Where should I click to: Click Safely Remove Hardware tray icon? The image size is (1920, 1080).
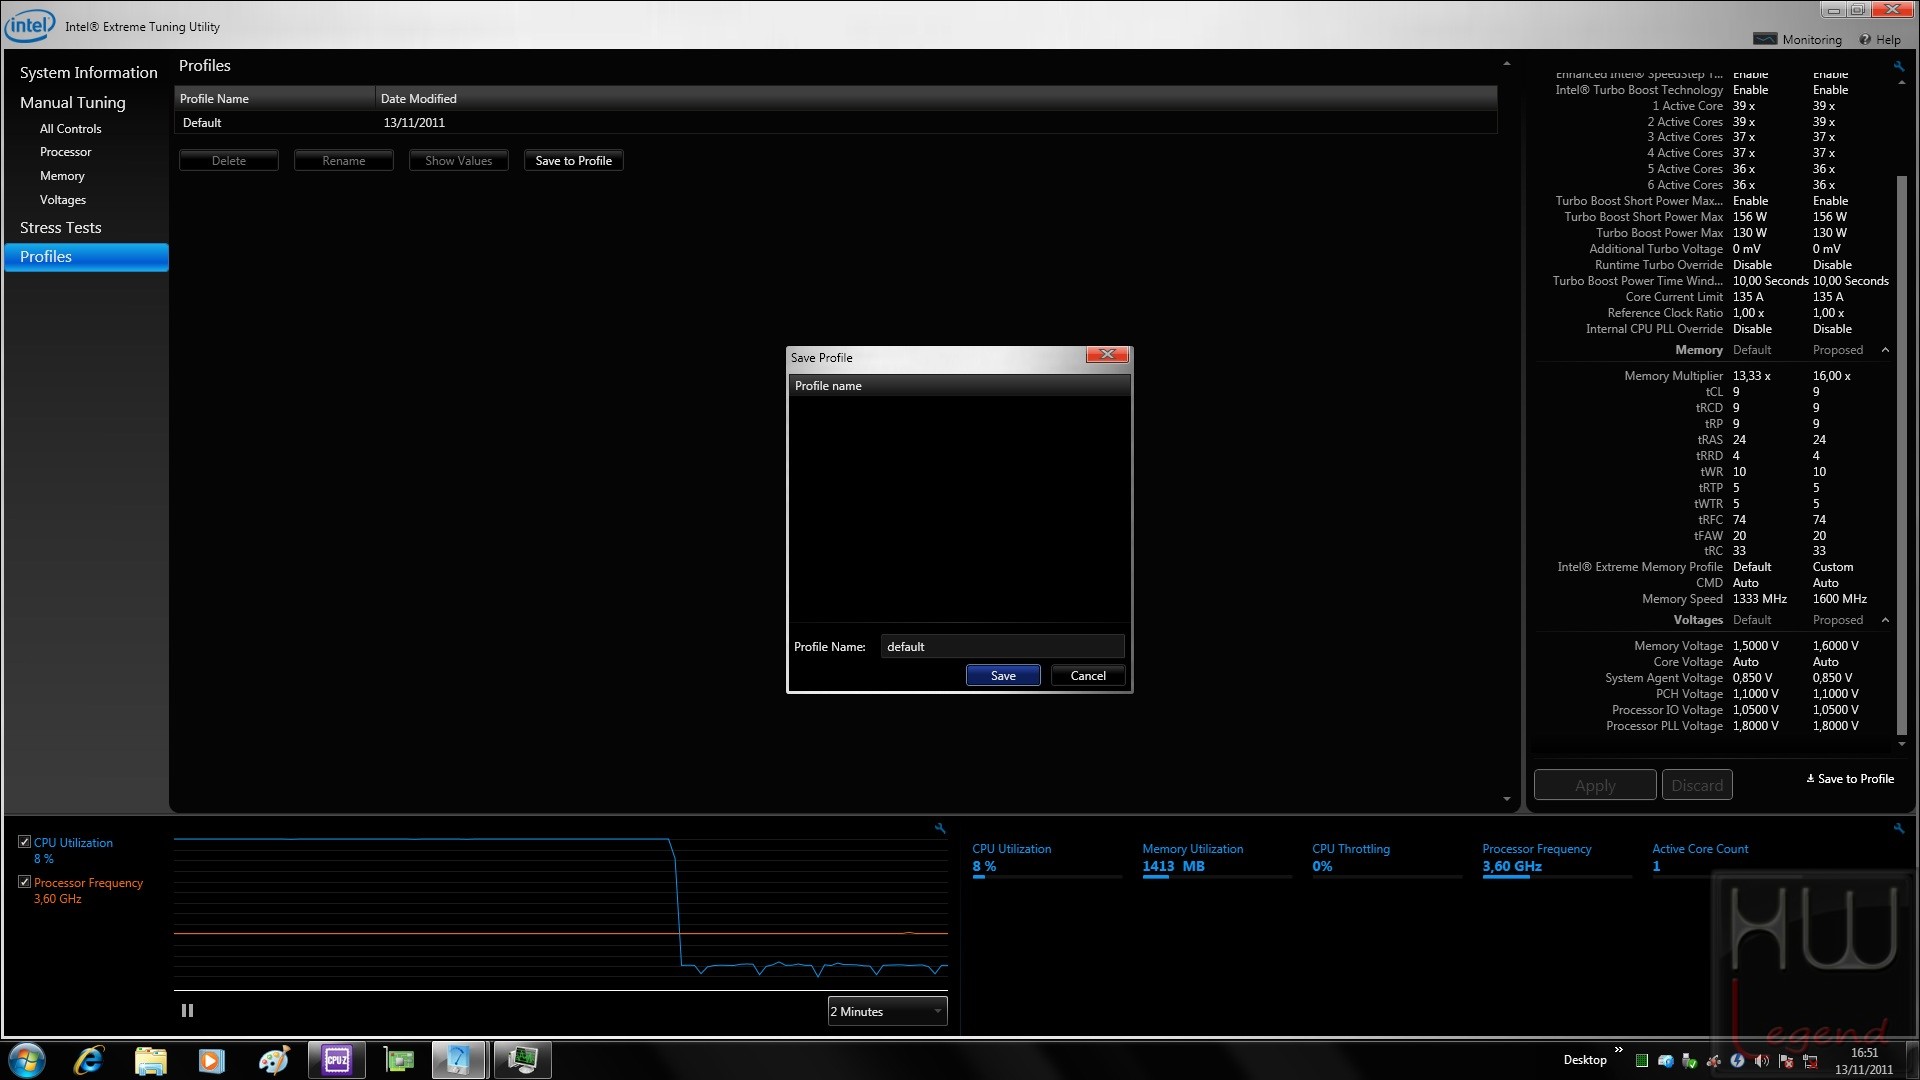tap(1690, 1061)
